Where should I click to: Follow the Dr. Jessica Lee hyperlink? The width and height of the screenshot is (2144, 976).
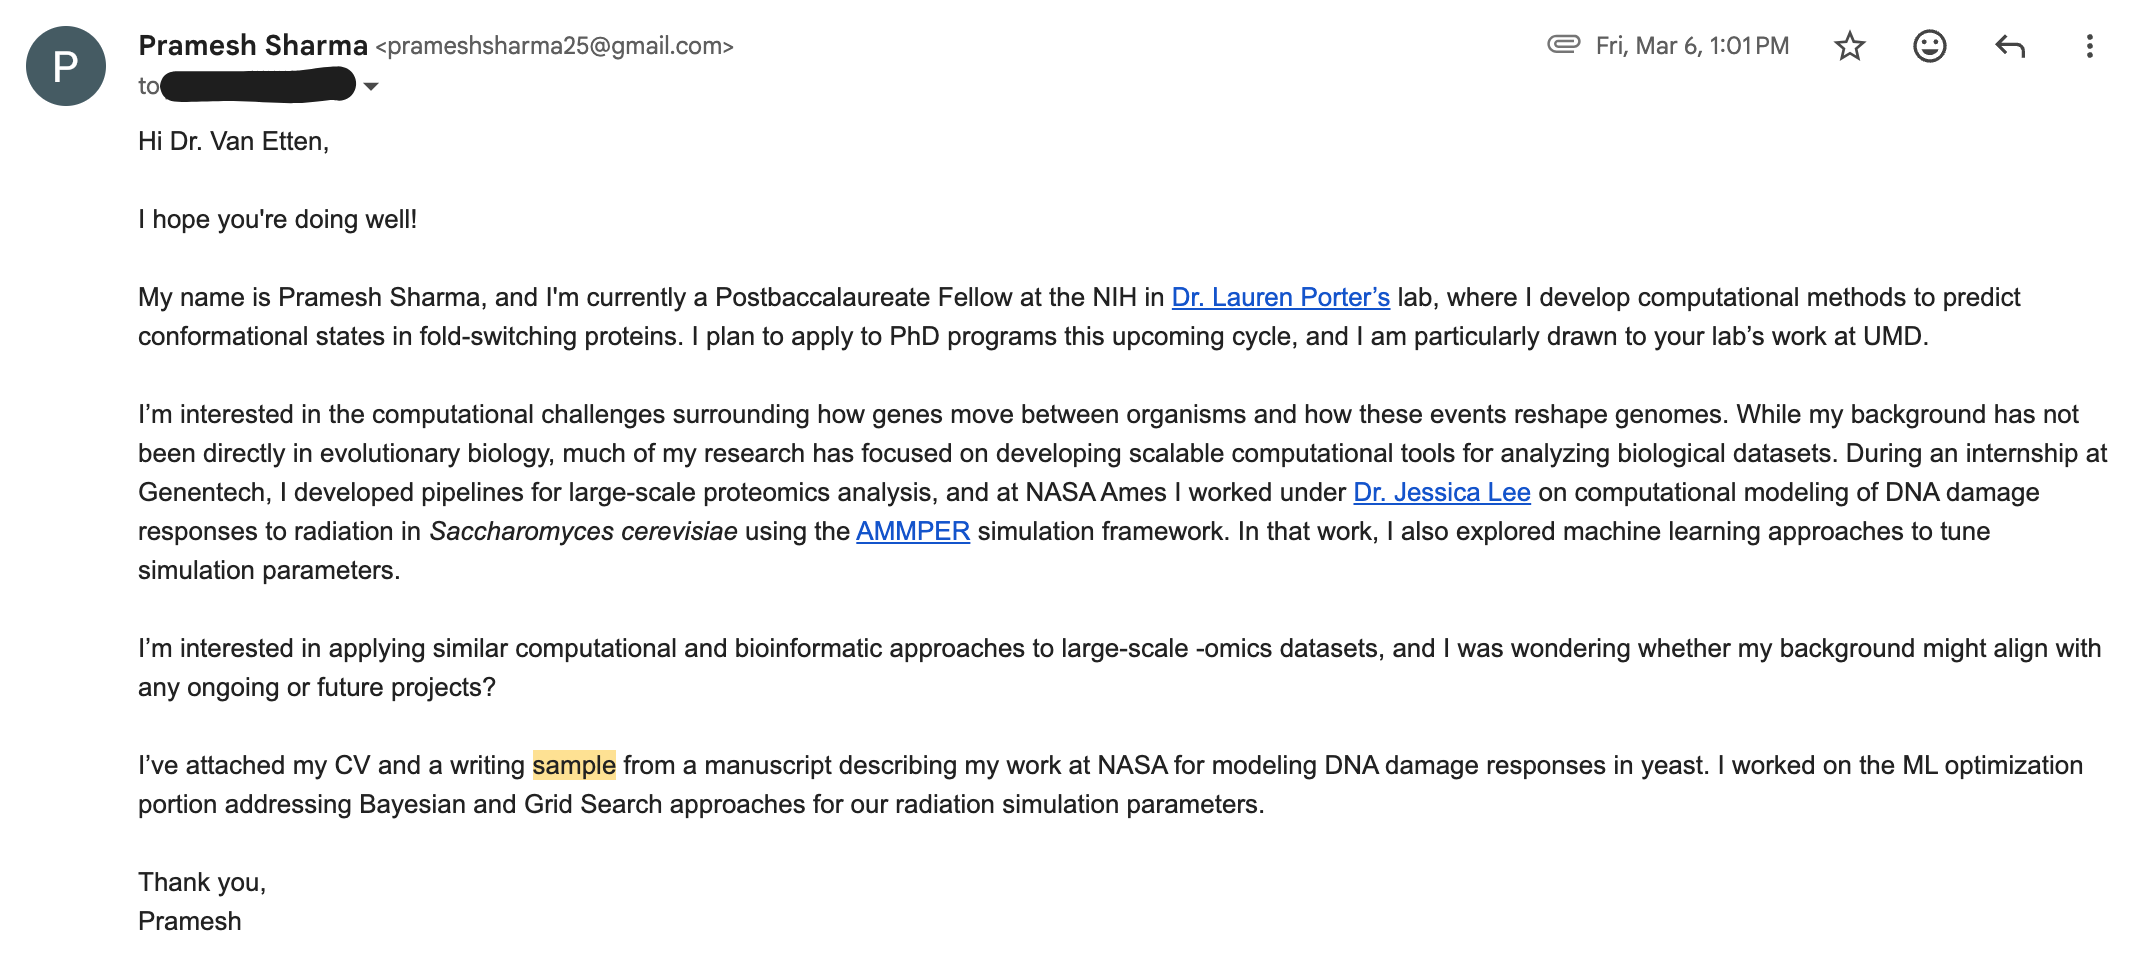point(1441,492)
